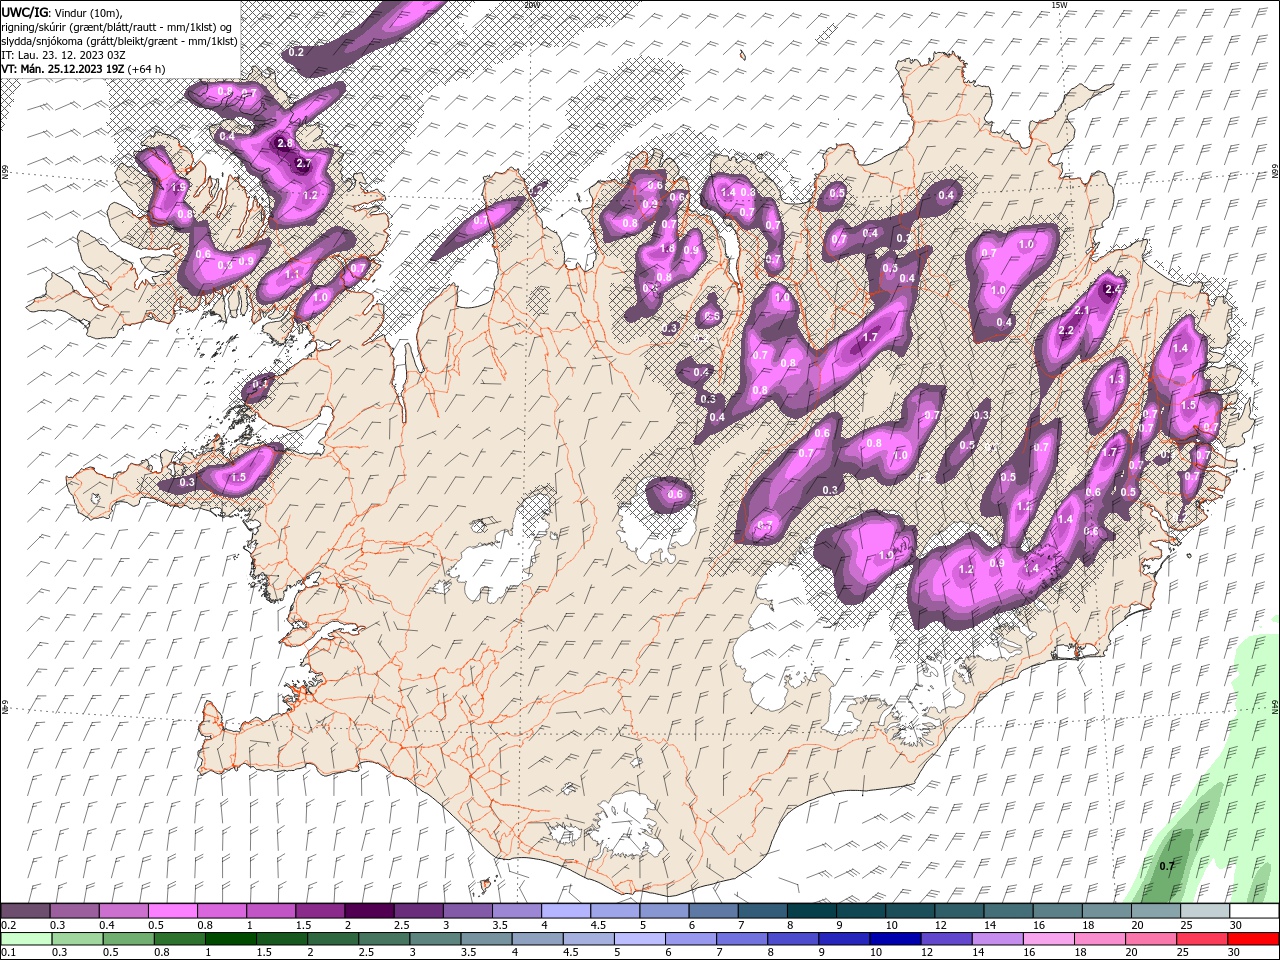This screenshot has height=960, width=1280.
Task: Click the palest green lower swatch between 0.1 and 0.3
Action: 26,939
